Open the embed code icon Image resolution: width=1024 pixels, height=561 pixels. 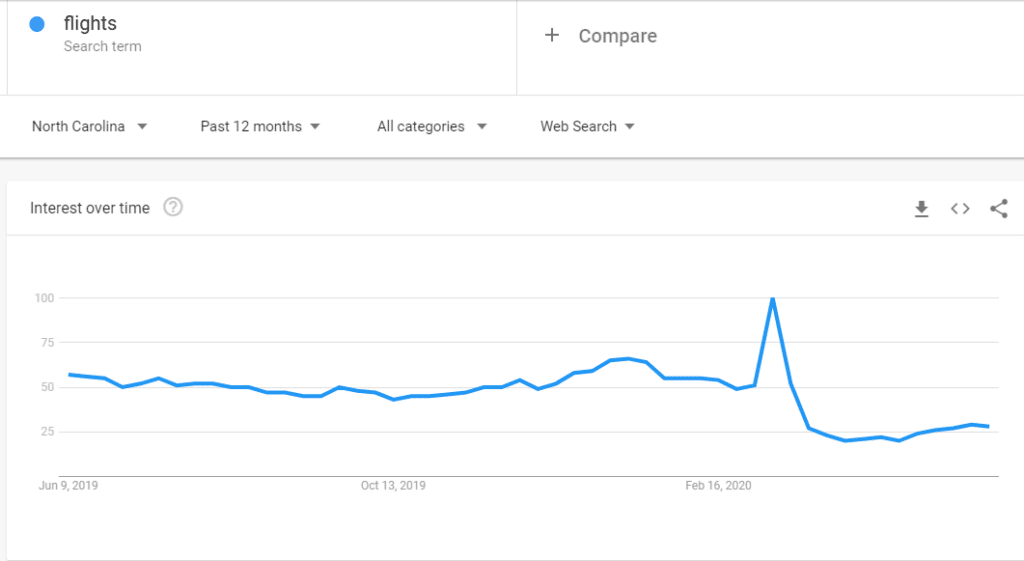(x=960, y=208)
